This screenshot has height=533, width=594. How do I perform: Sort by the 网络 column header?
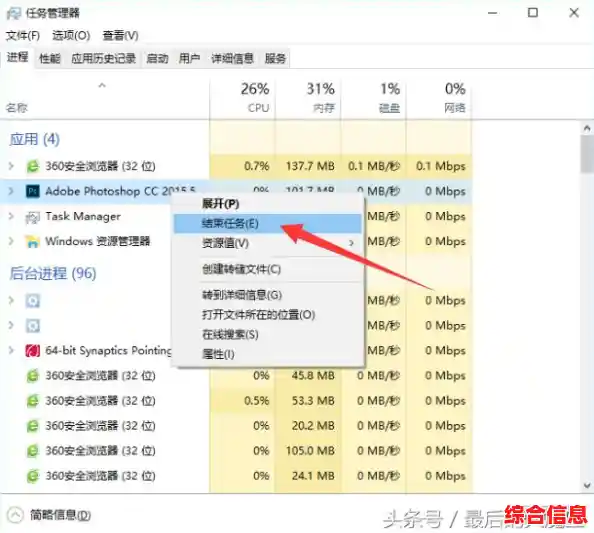tap(439, 98)
